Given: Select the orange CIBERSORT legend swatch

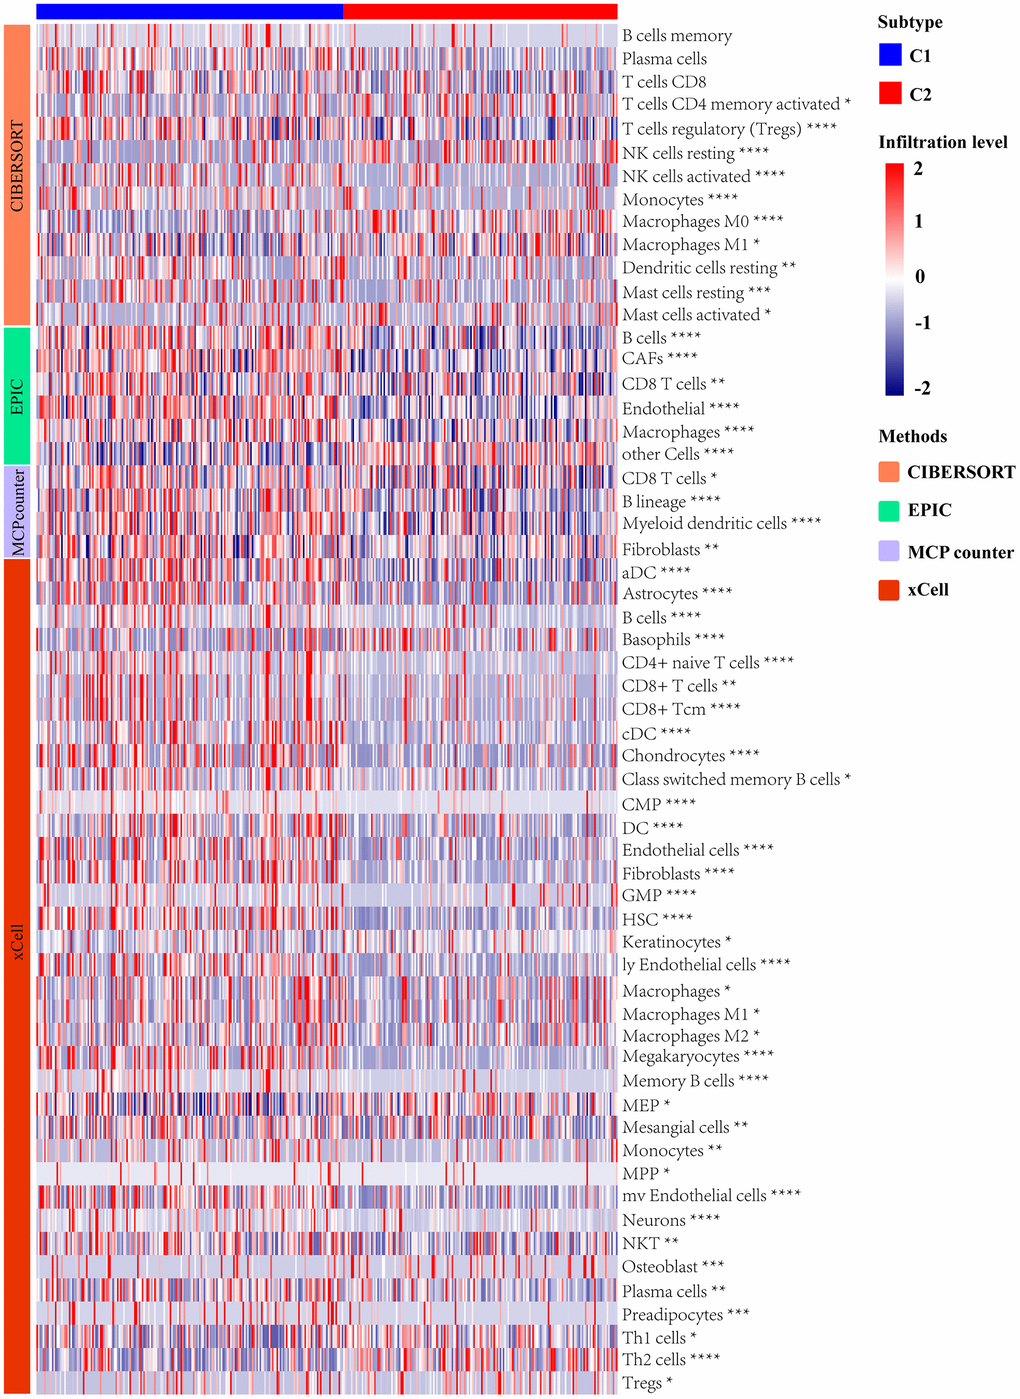Looking at the screenshot, I should pyautogui.click(x=889, y=472).
